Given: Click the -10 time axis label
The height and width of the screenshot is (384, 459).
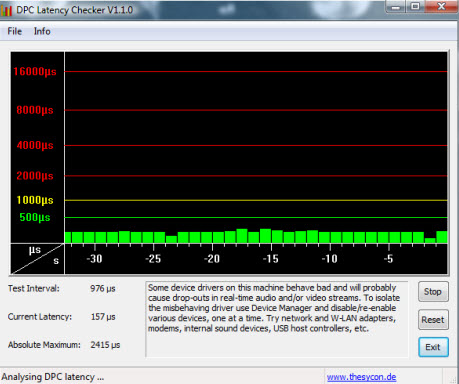Looking at the screenshot, I should (330, 259).
